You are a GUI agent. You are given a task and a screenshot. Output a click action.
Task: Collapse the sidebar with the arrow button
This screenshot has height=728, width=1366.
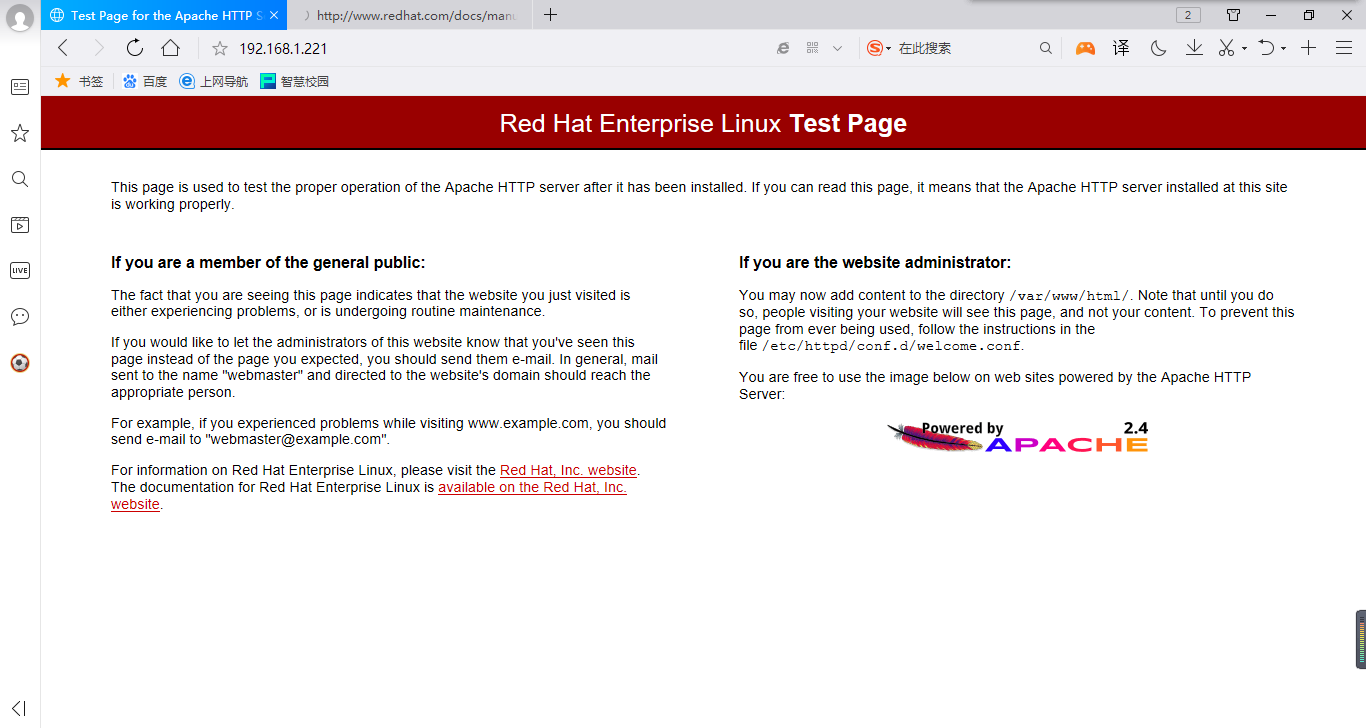pyautogui.click(x=18, y=708)
